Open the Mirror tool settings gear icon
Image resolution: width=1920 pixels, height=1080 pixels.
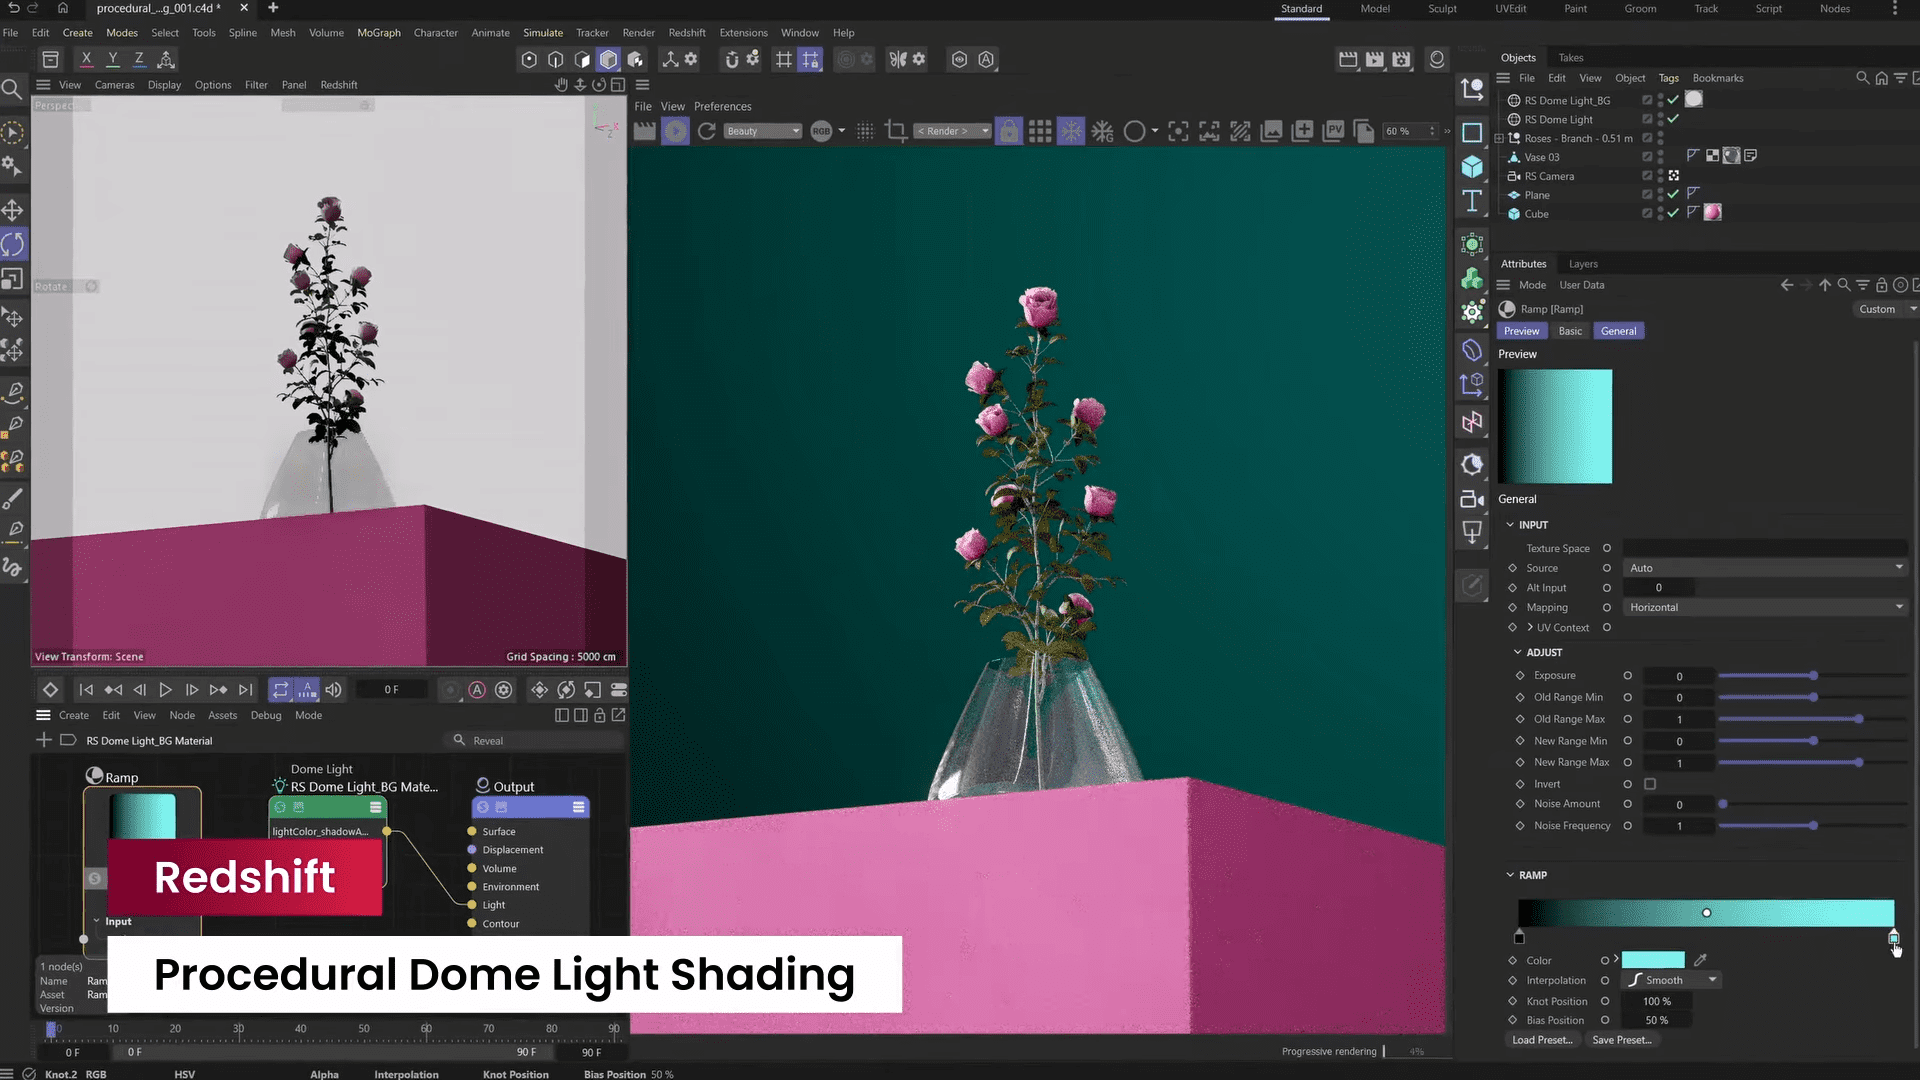point(918,60)
